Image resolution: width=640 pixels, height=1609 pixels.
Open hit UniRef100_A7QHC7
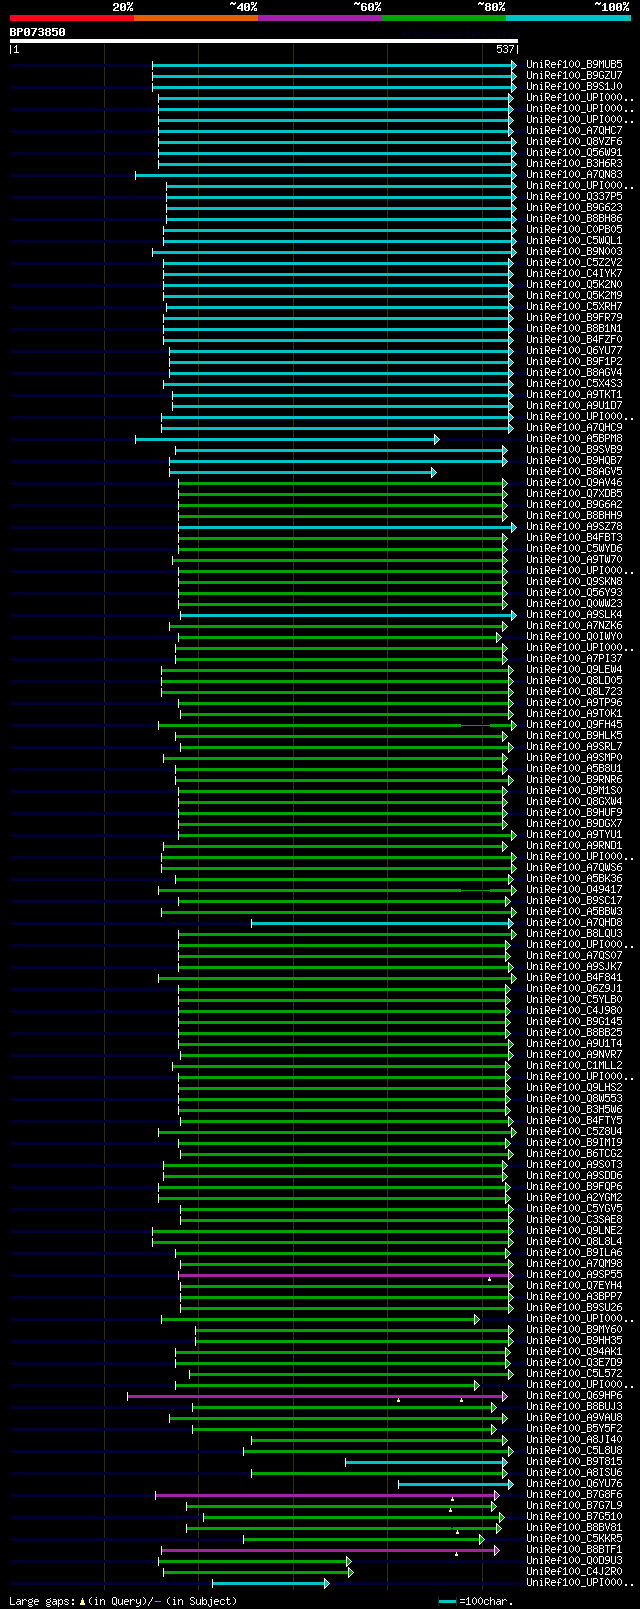tap(574, 130)
